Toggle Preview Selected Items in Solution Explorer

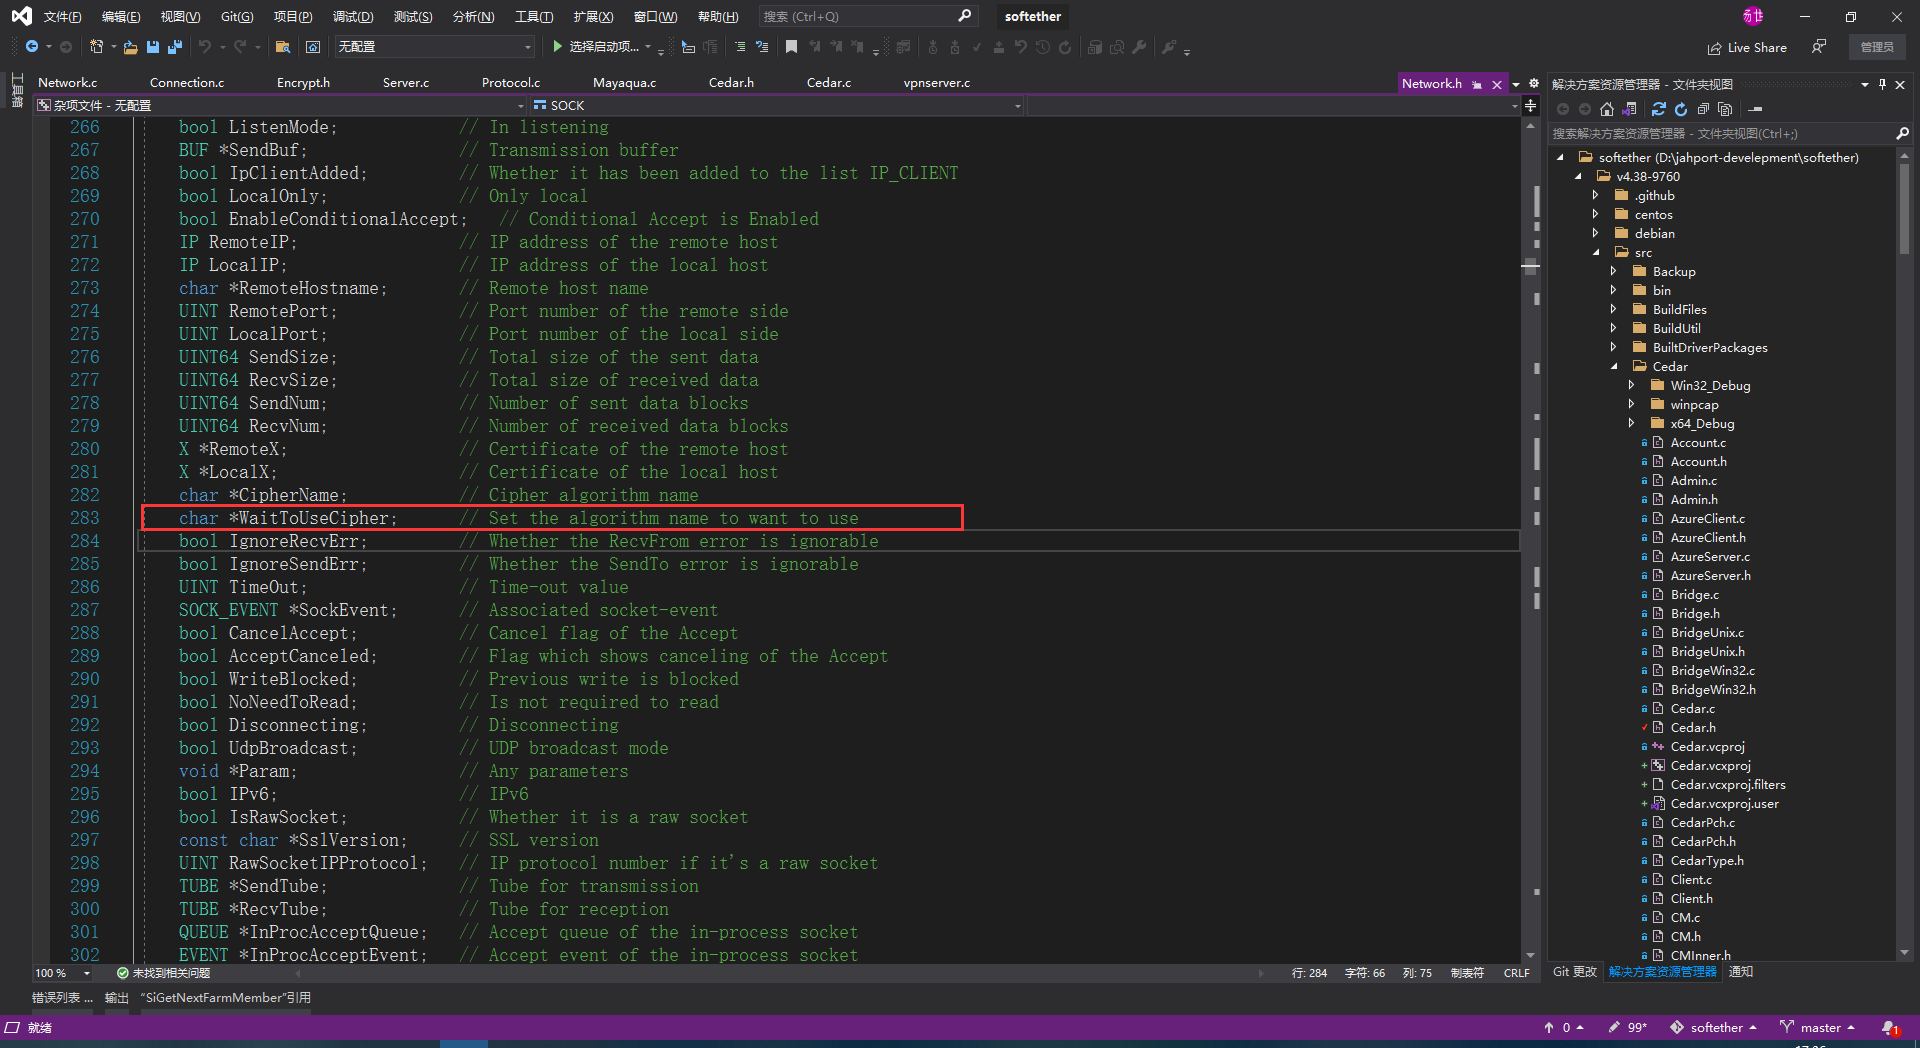[1725, 110]
